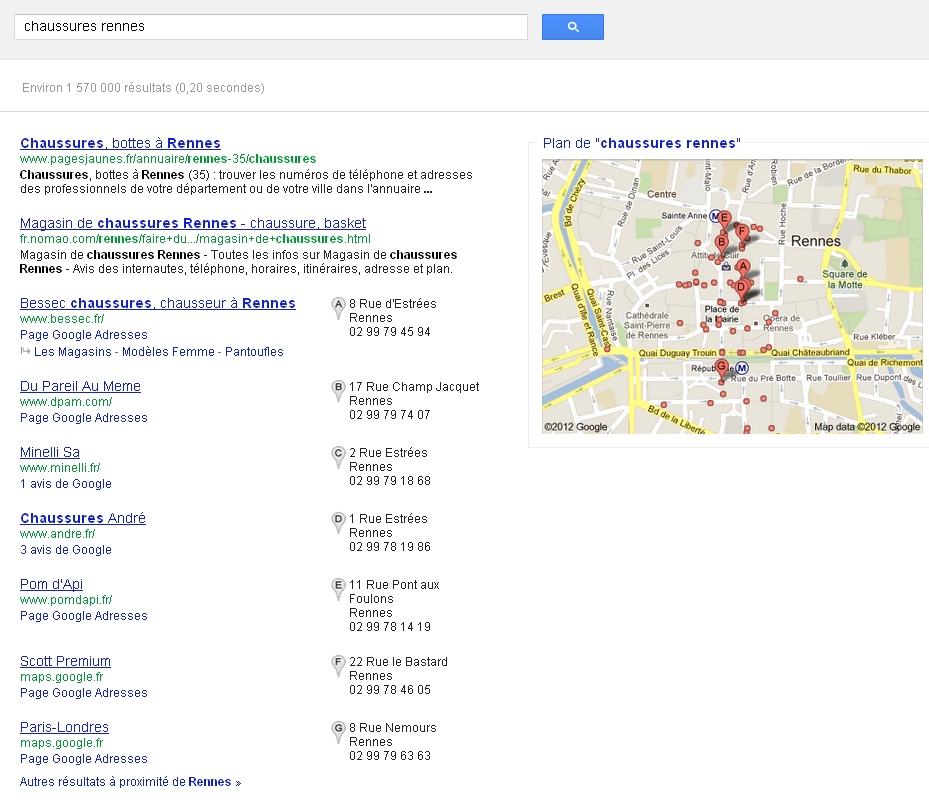This screenshot has height=800, width=929.
Task: Click phone number 02 99 78 46 05
Action: point(389,690)
